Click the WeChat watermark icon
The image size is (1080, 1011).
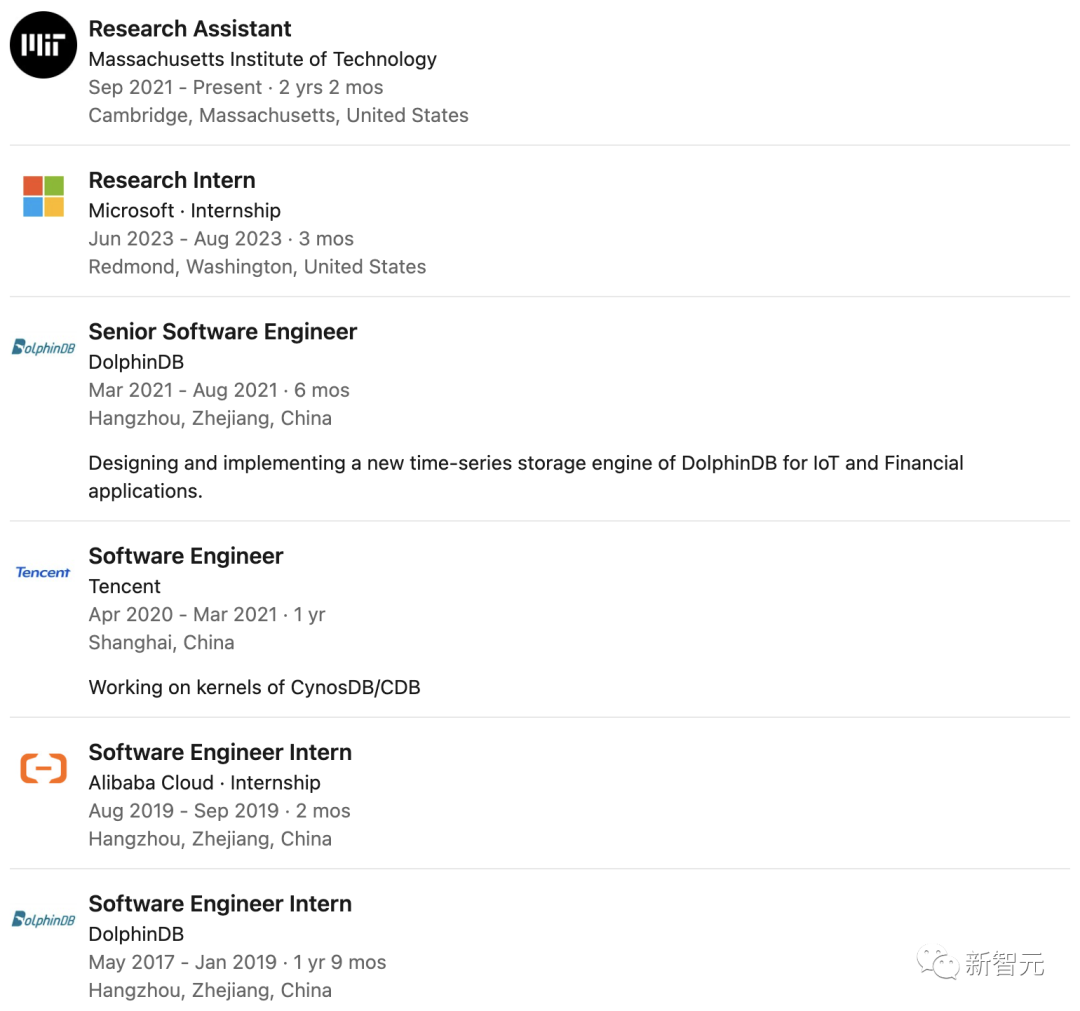click(939, 963)
